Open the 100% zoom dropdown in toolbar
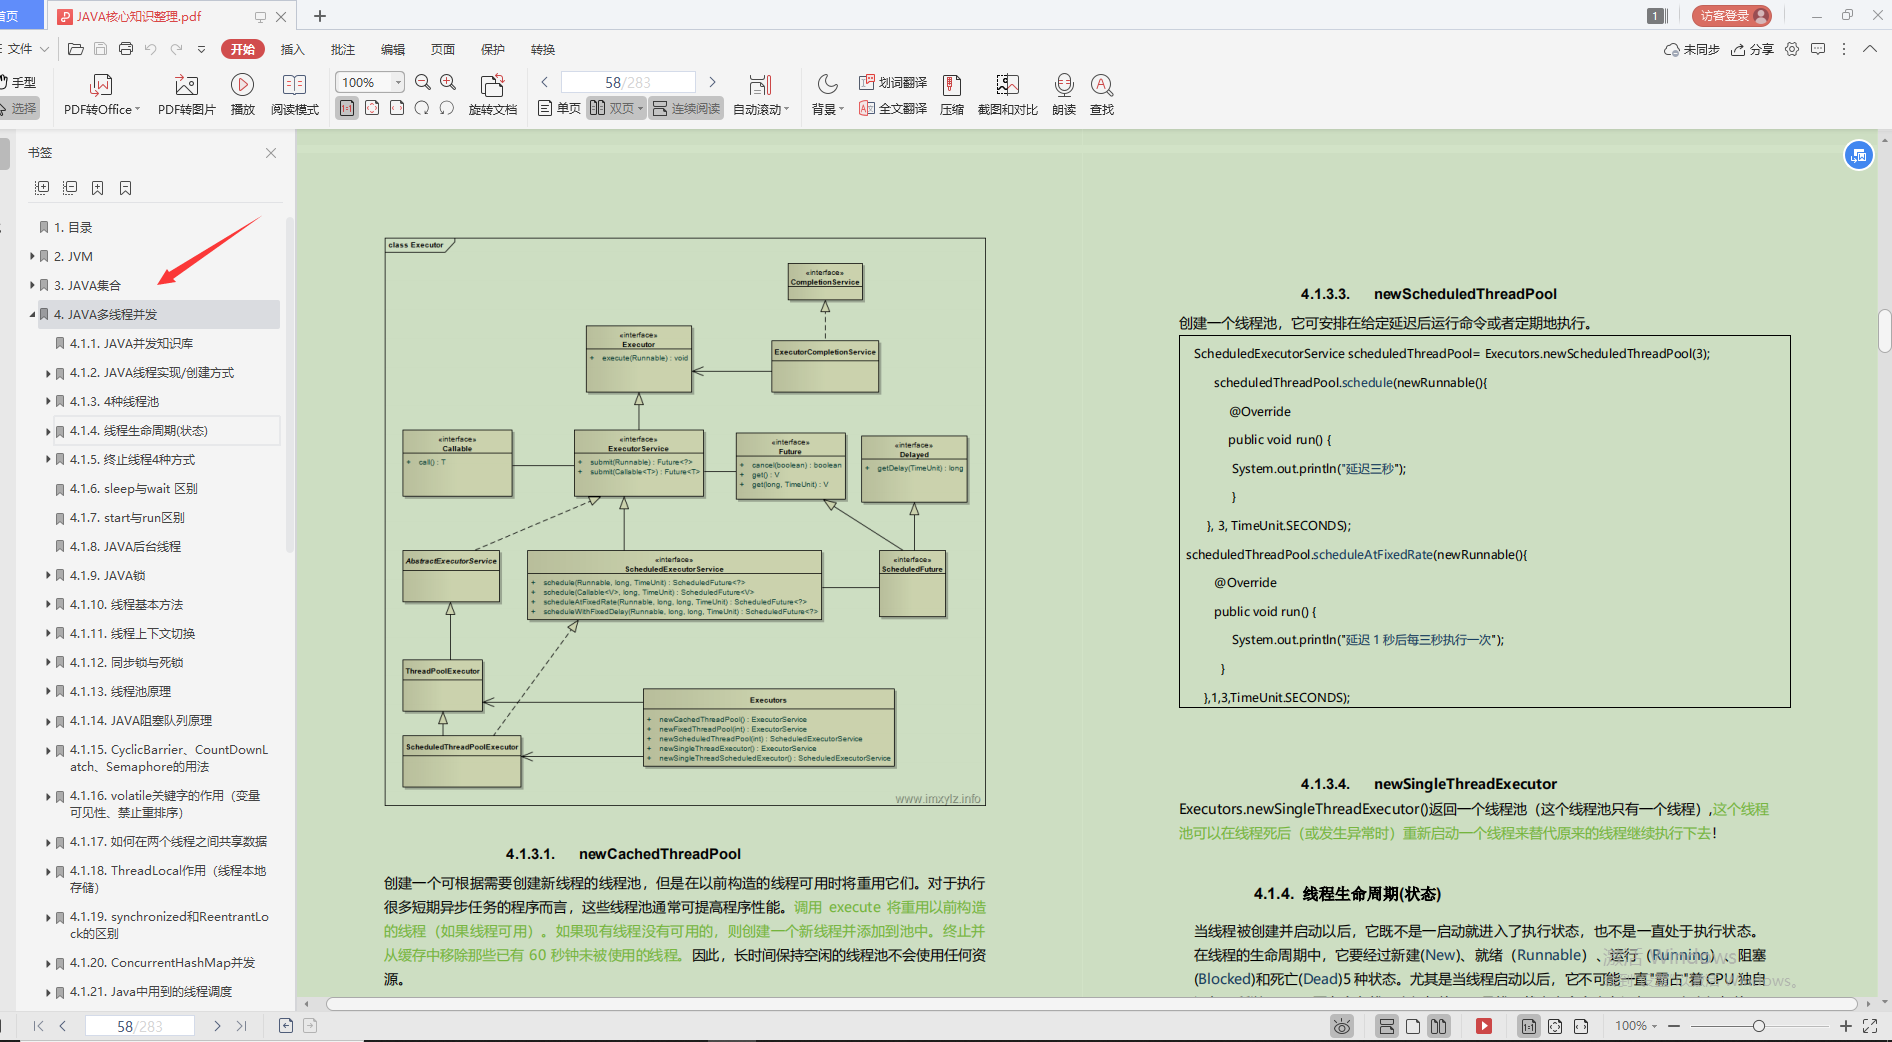The image size is (1892, 1042). tap(399, 82)
